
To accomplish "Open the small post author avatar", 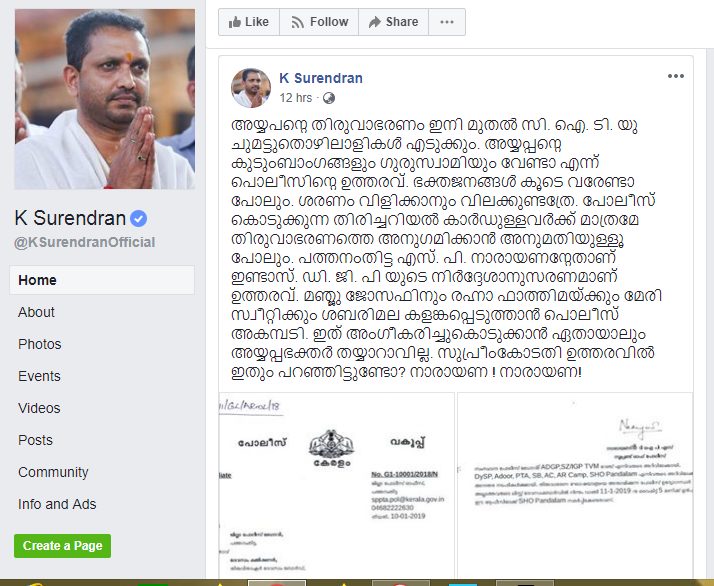I will 251,88.
